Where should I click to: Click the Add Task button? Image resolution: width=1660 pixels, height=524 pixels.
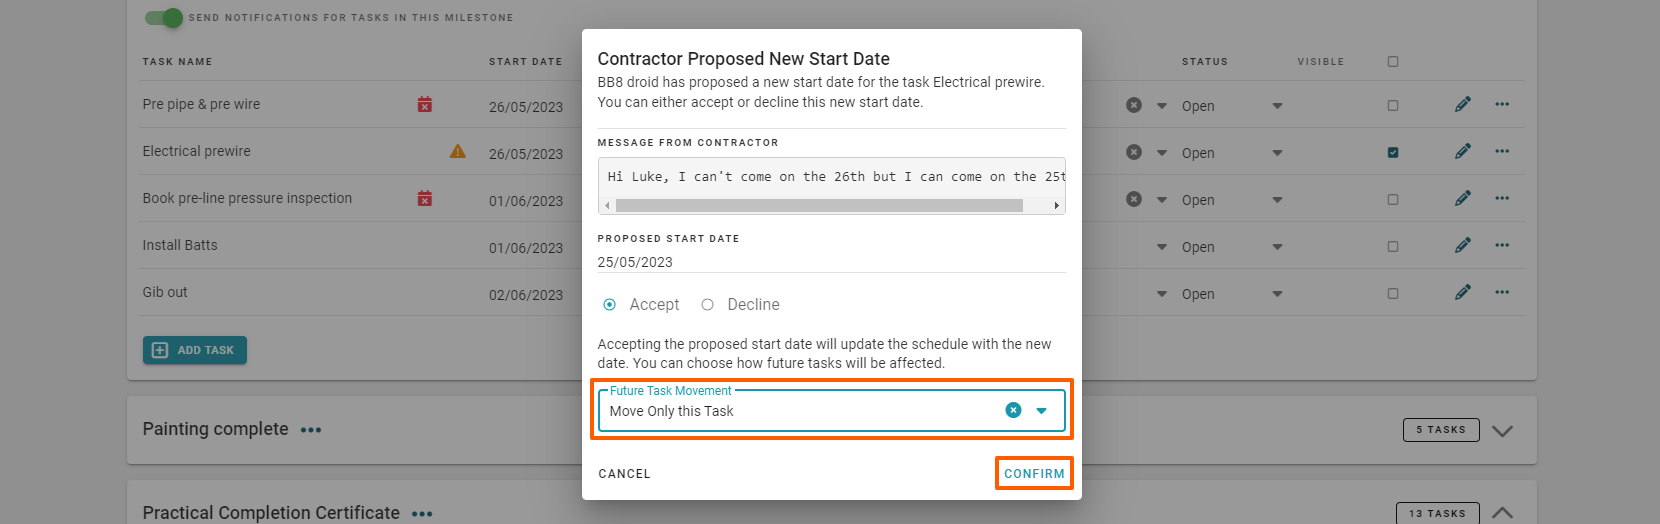tap(195, 350)
